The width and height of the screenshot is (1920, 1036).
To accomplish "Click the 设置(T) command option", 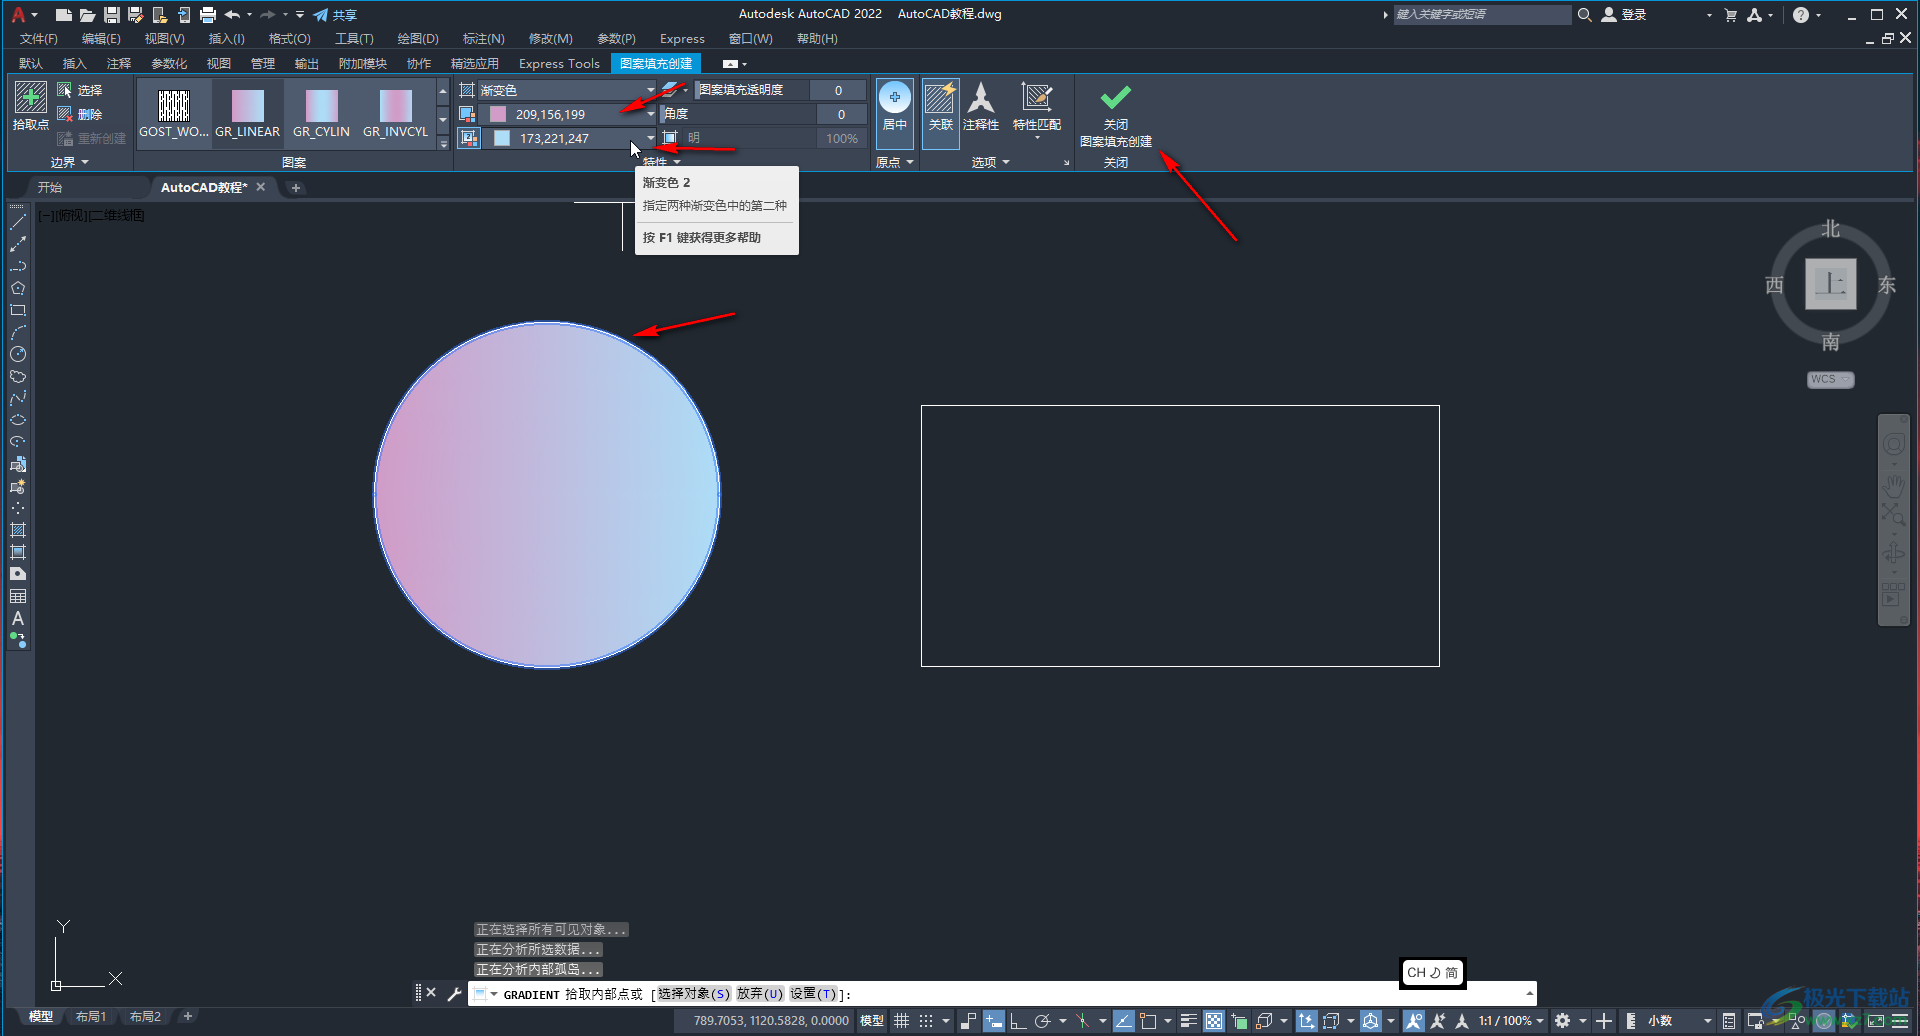I will [813, 994].
